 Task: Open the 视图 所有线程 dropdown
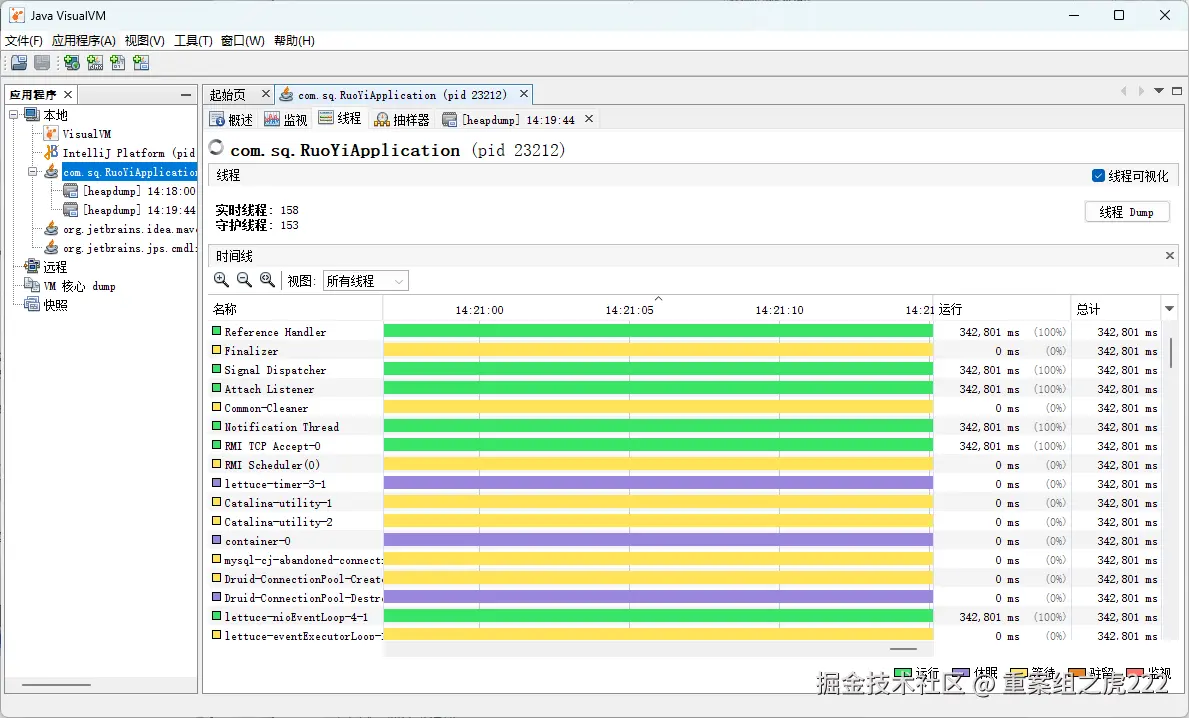[x=365, y=281]
